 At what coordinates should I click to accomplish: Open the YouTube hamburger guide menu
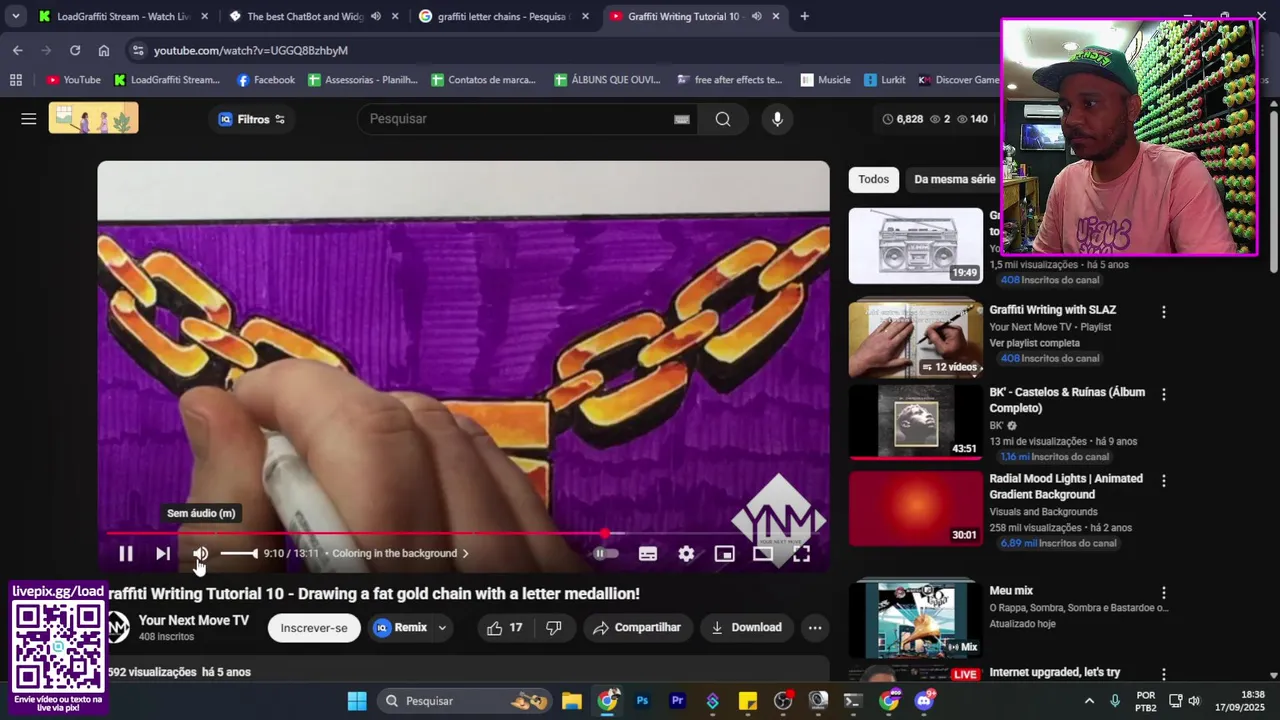[x=29, y=119]
